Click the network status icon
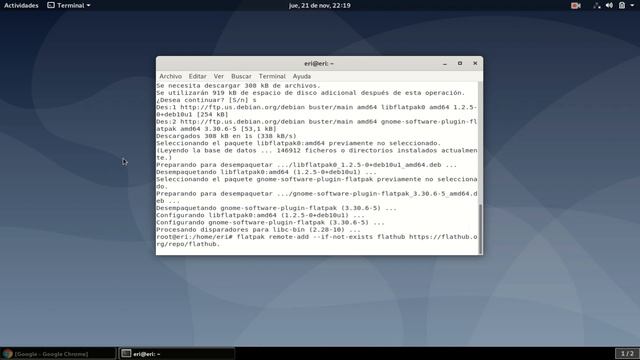The width and height of the screenshot is (640, 360). [597, 5]
